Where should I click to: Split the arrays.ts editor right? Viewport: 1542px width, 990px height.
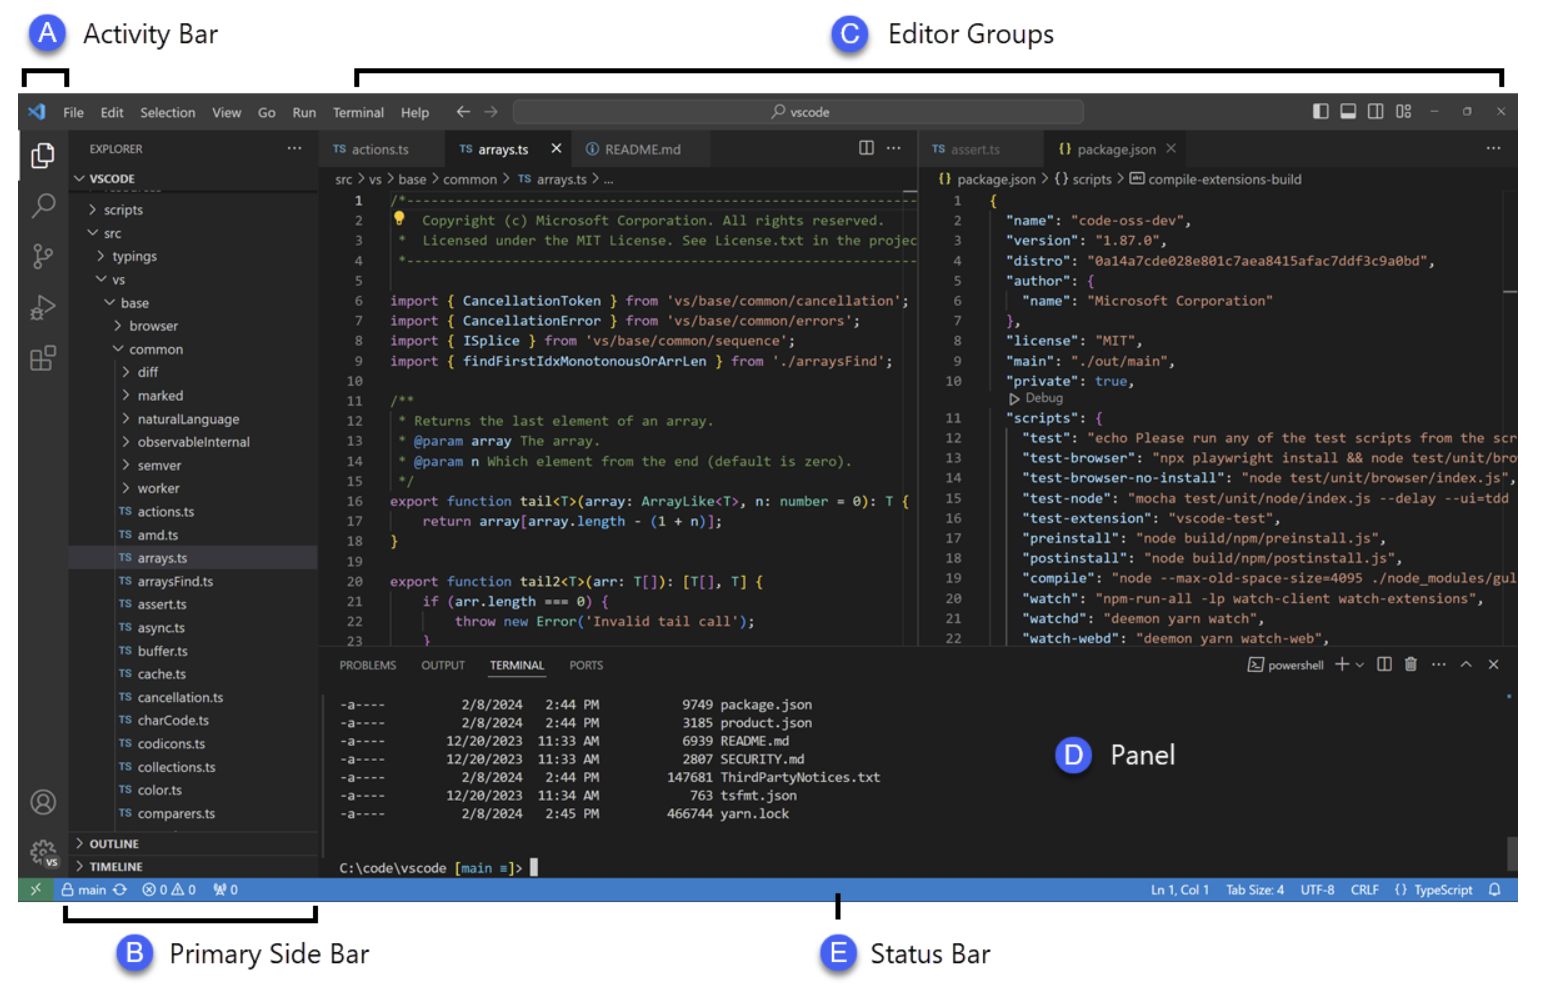(x=866, y=148)
